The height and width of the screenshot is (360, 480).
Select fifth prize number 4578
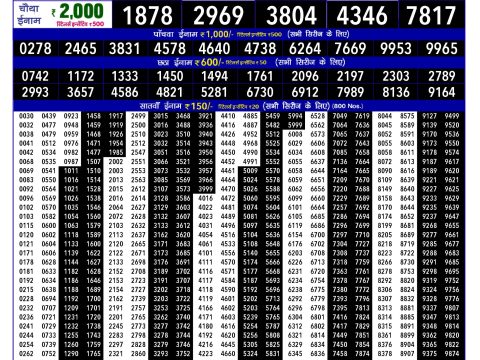pyautogui.click(x=170, y=49)
